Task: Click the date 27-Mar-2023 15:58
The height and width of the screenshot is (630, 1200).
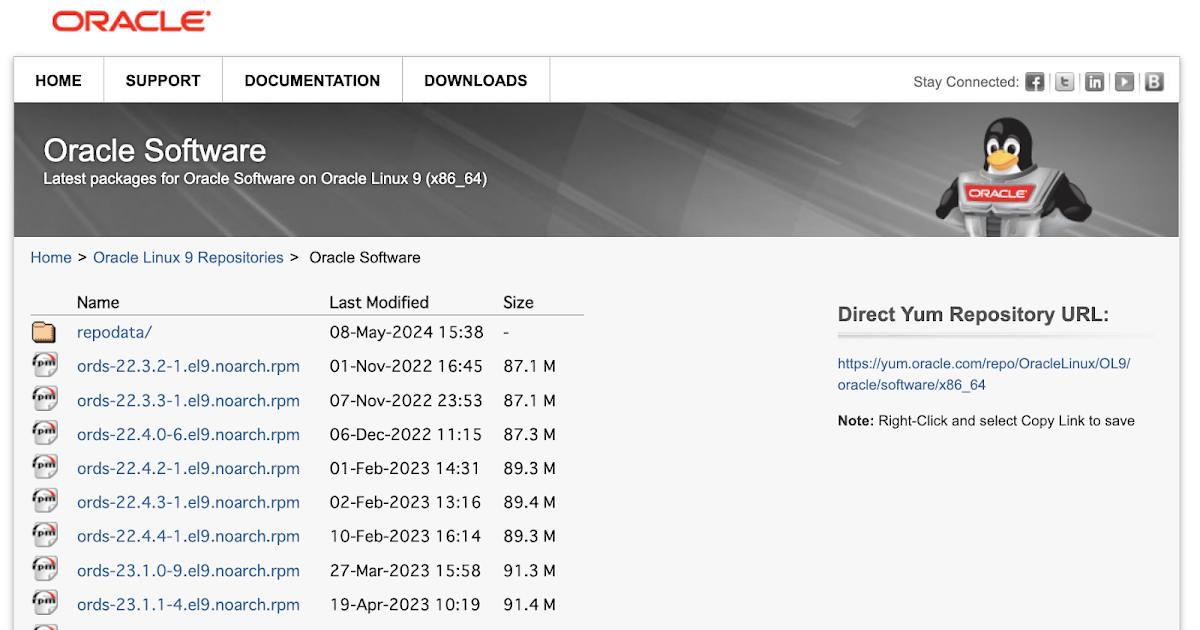Action: pos(405,571)
